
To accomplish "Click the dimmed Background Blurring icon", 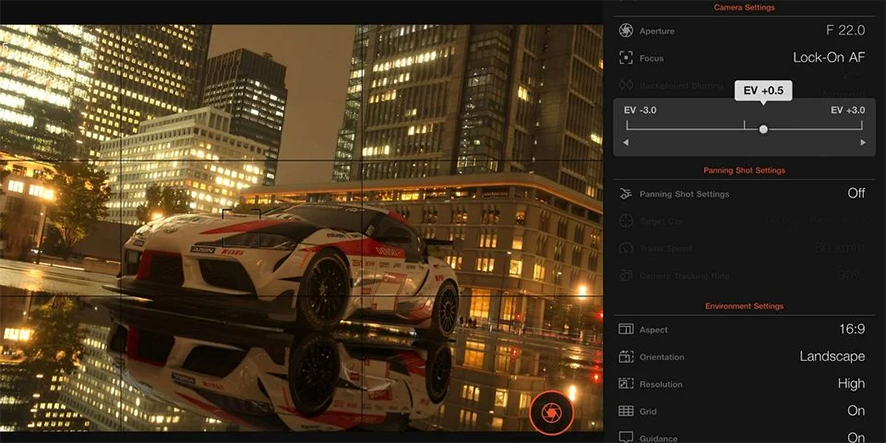I will coord(626,85).
